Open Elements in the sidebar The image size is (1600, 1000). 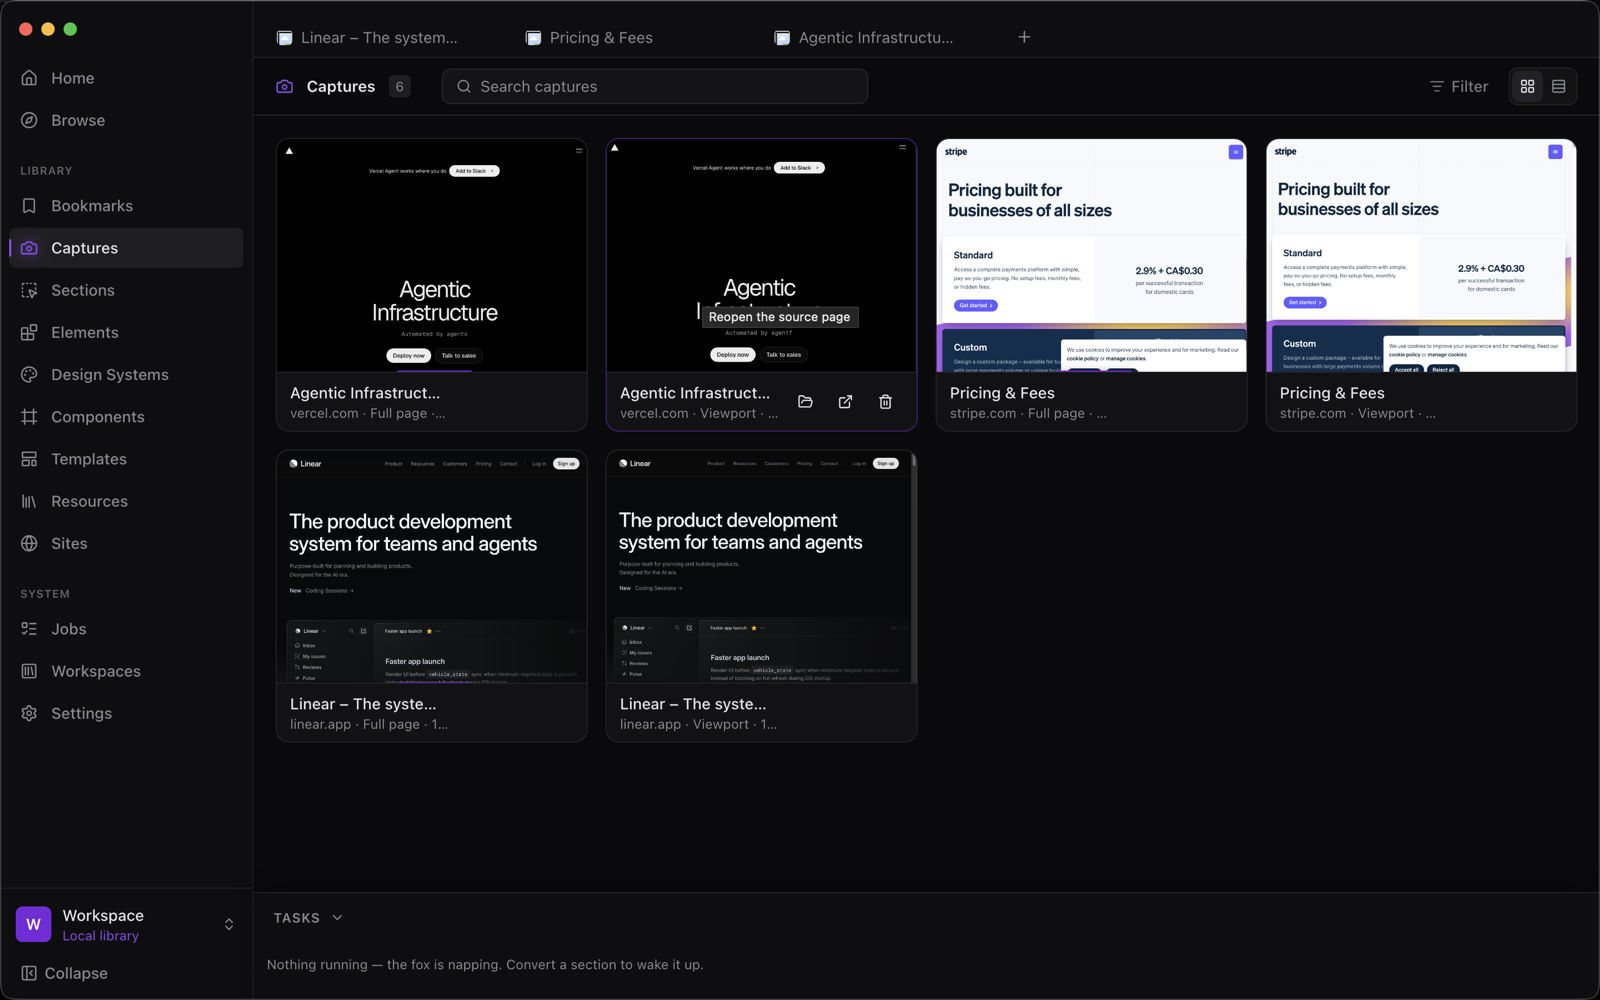pyautogui.click(x=126, y=332)
